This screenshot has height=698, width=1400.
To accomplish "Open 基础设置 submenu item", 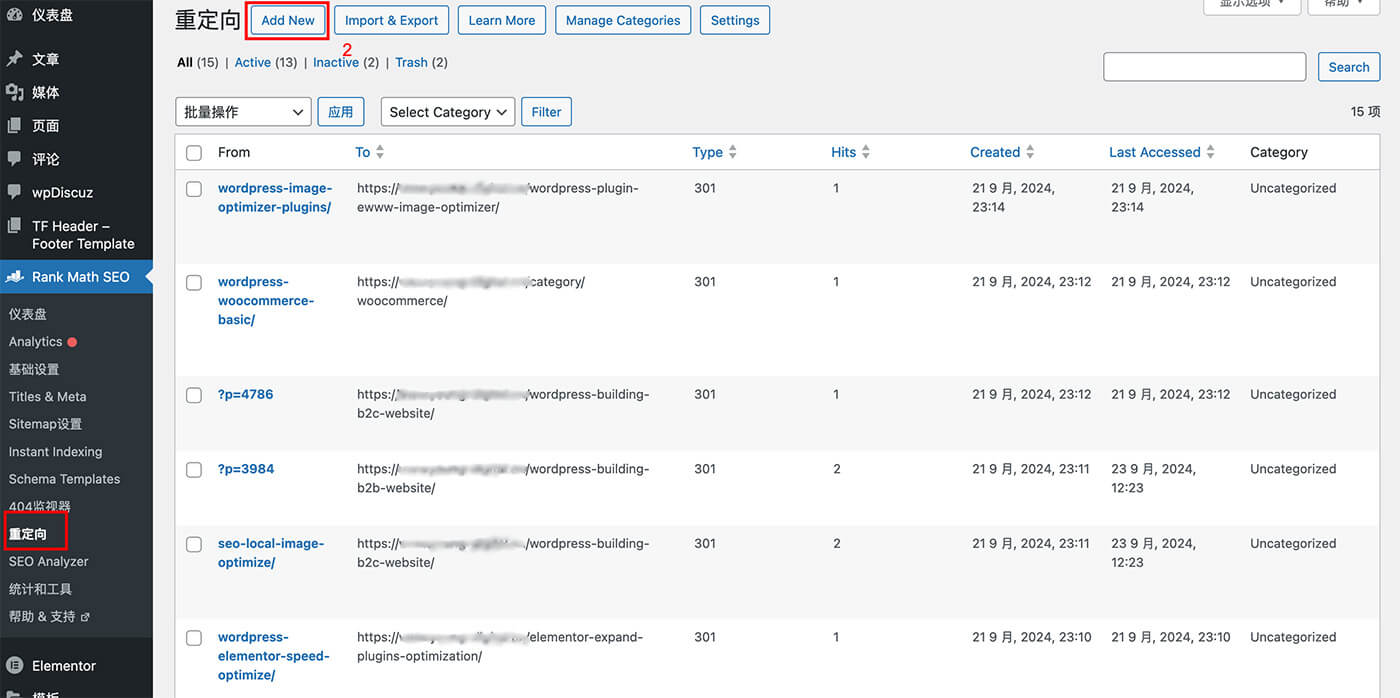I will click(34, 369).
